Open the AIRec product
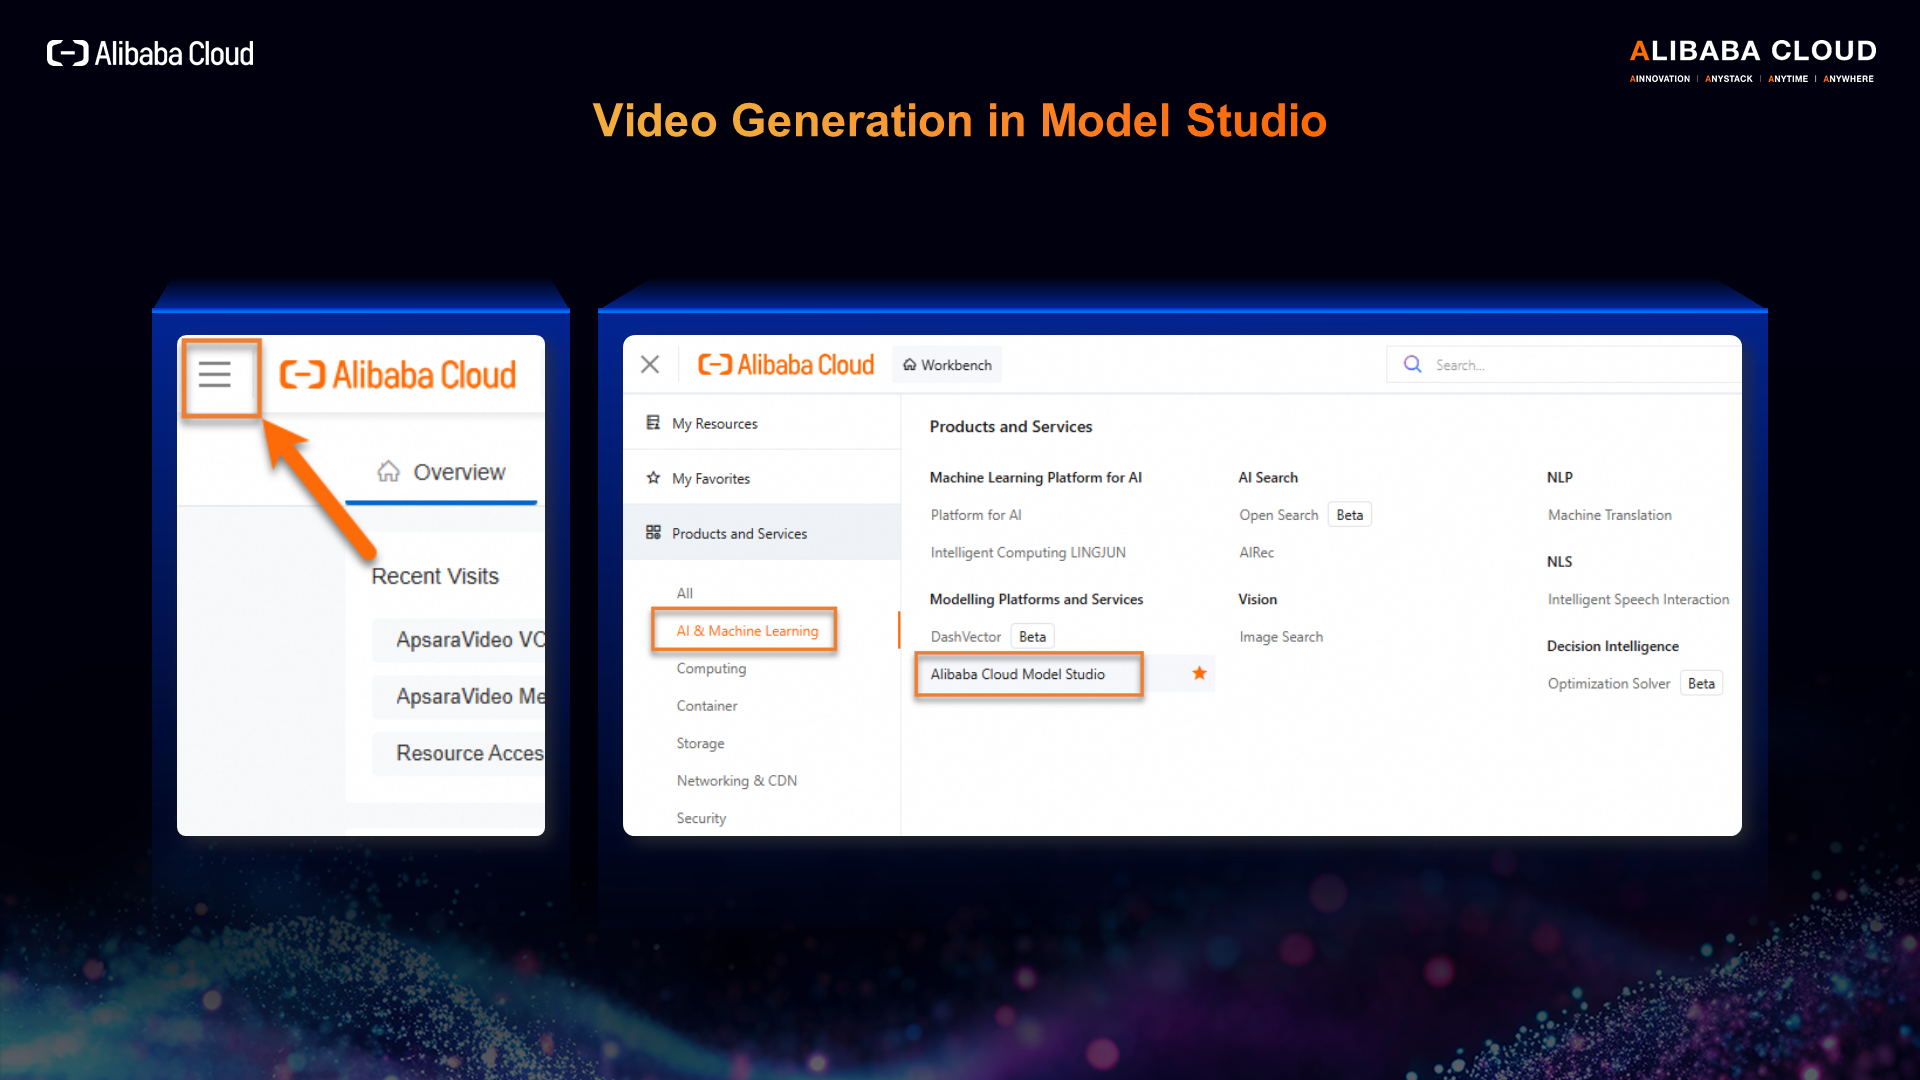1920x1080 pixels. pos(1257,553)
